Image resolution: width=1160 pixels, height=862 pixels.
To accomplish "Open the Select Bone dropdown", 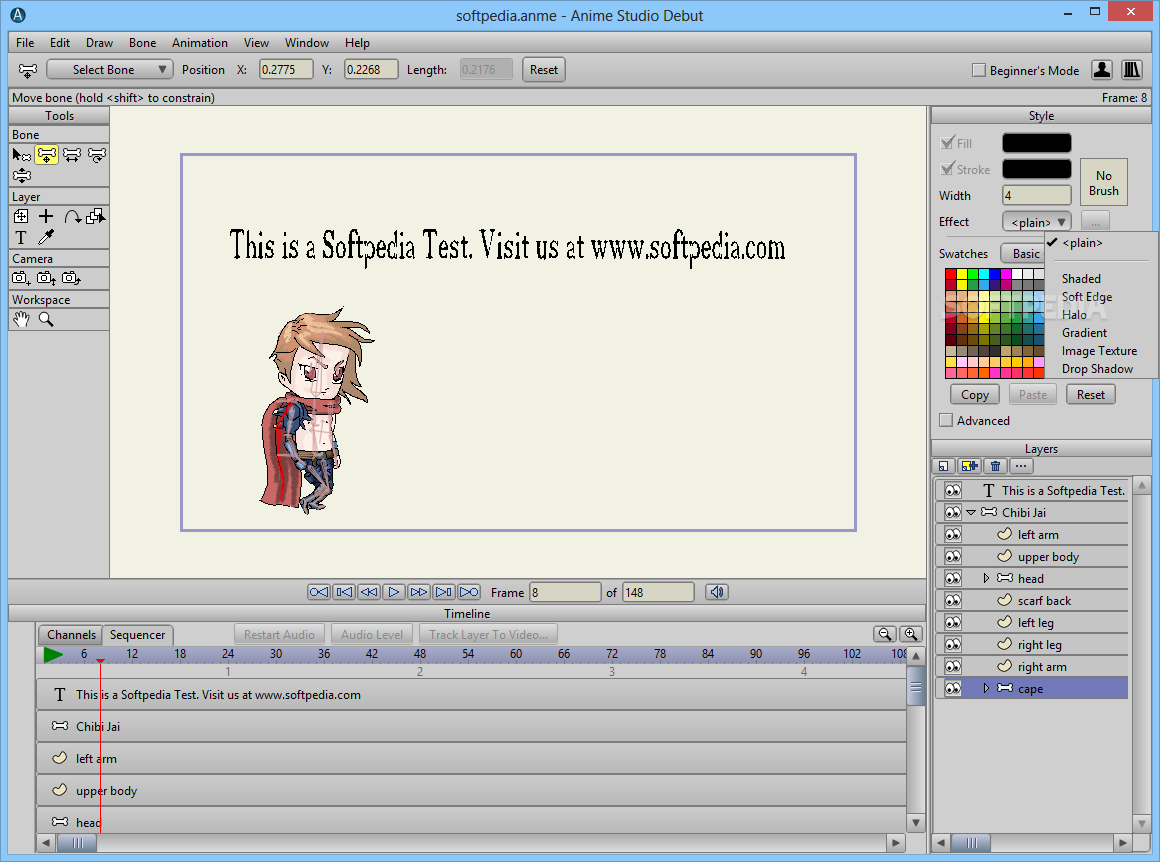I will click(109, 70).
